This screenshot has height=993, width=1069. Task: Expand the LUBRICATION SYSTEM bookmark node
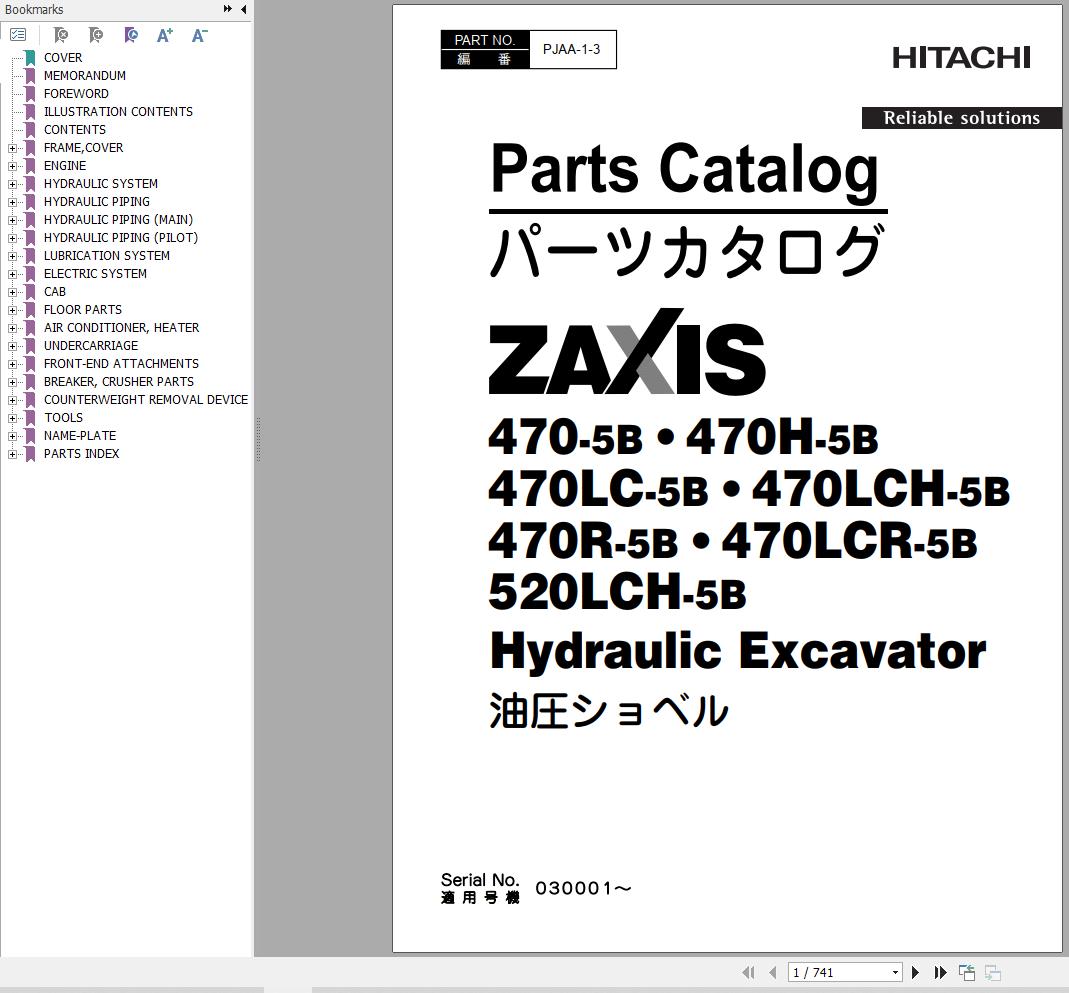[12, 256]
